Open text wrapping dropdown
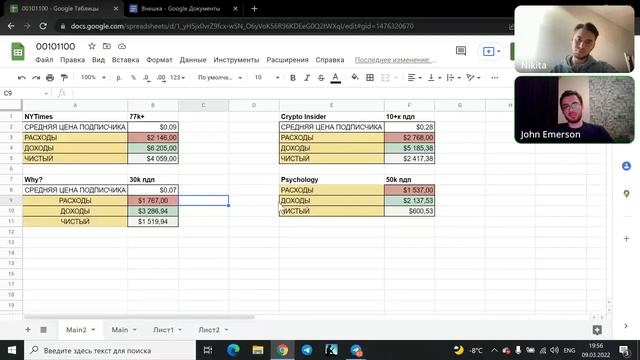Image resolution: width=640 pixels, height=360 pixels. (x=453, y=78)
